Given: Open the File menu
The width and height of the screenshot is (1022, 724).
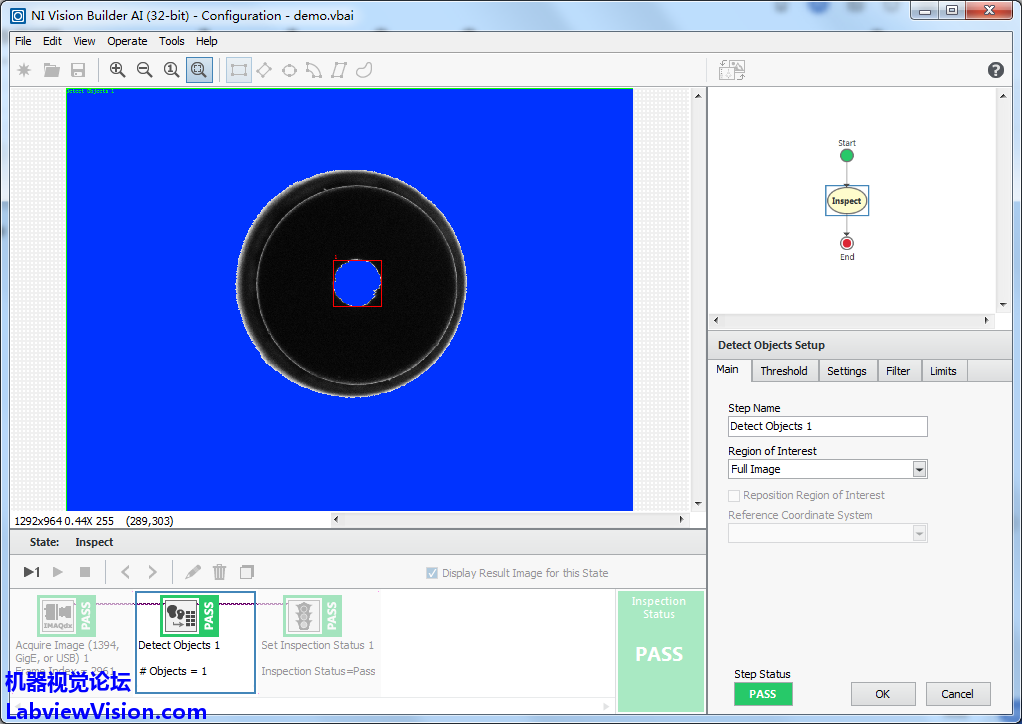Looking at the screenshot, I should coord(23,41).
